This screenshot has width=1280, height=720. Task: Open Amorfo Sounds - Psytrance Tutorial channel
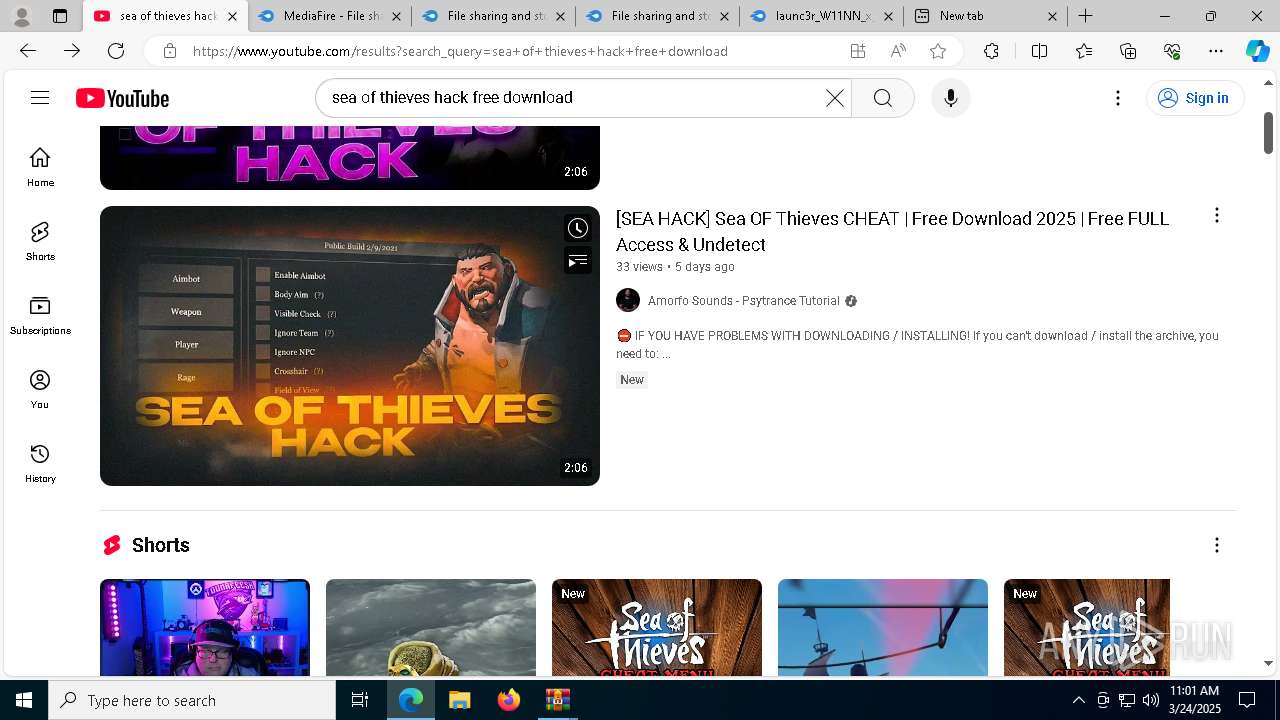pyautogui.click(x=743, y=301)
